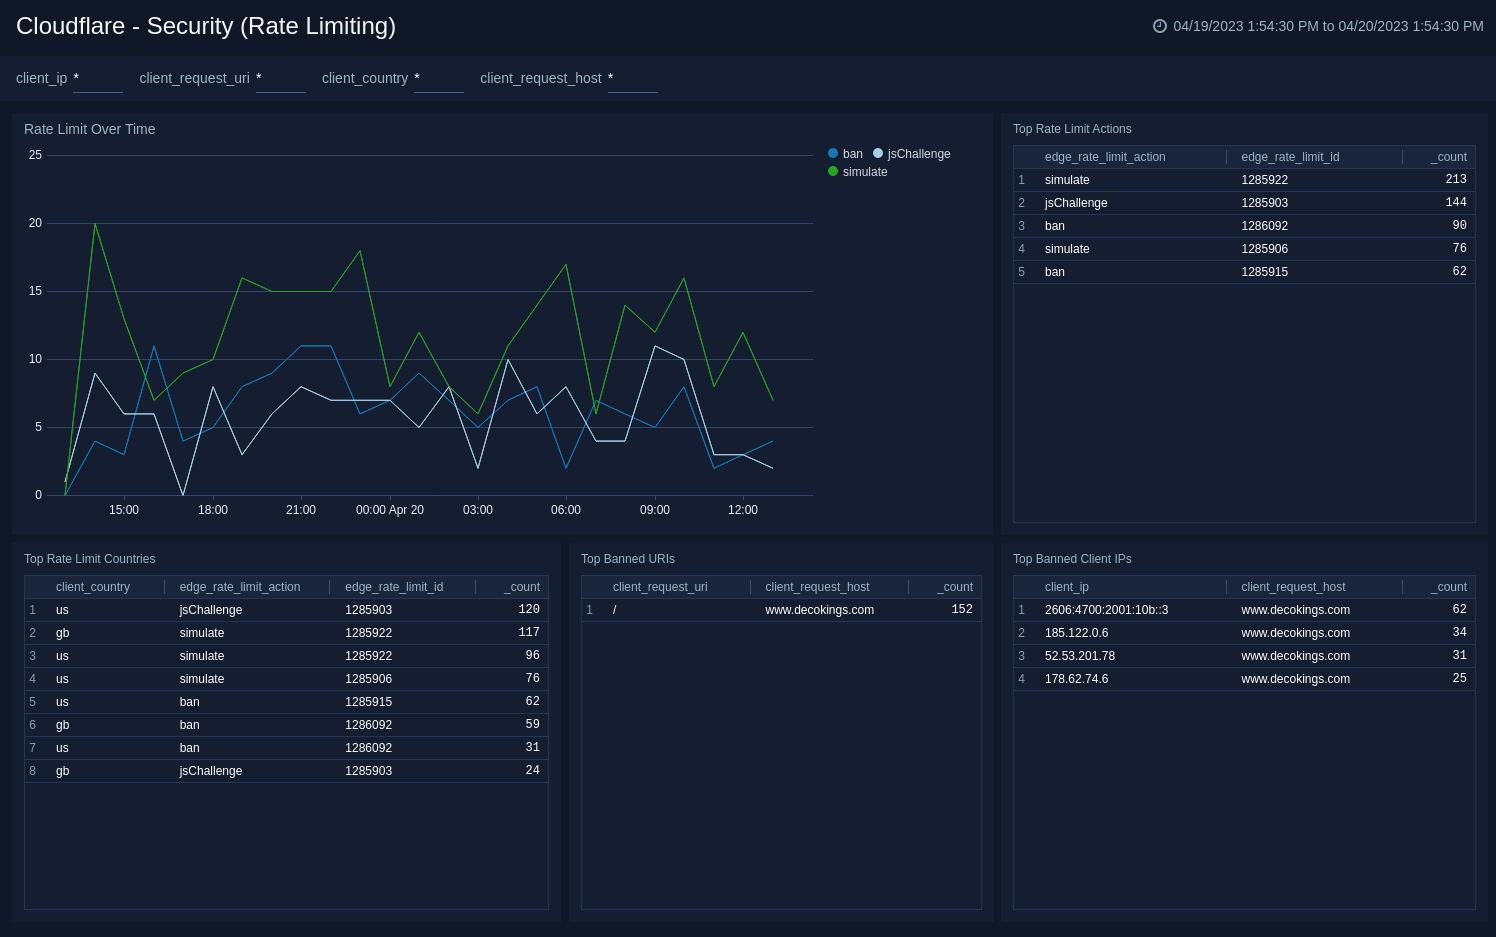Click the client_request_uri filter input field
Screen dimensions: 1496x937
[280, 82]
